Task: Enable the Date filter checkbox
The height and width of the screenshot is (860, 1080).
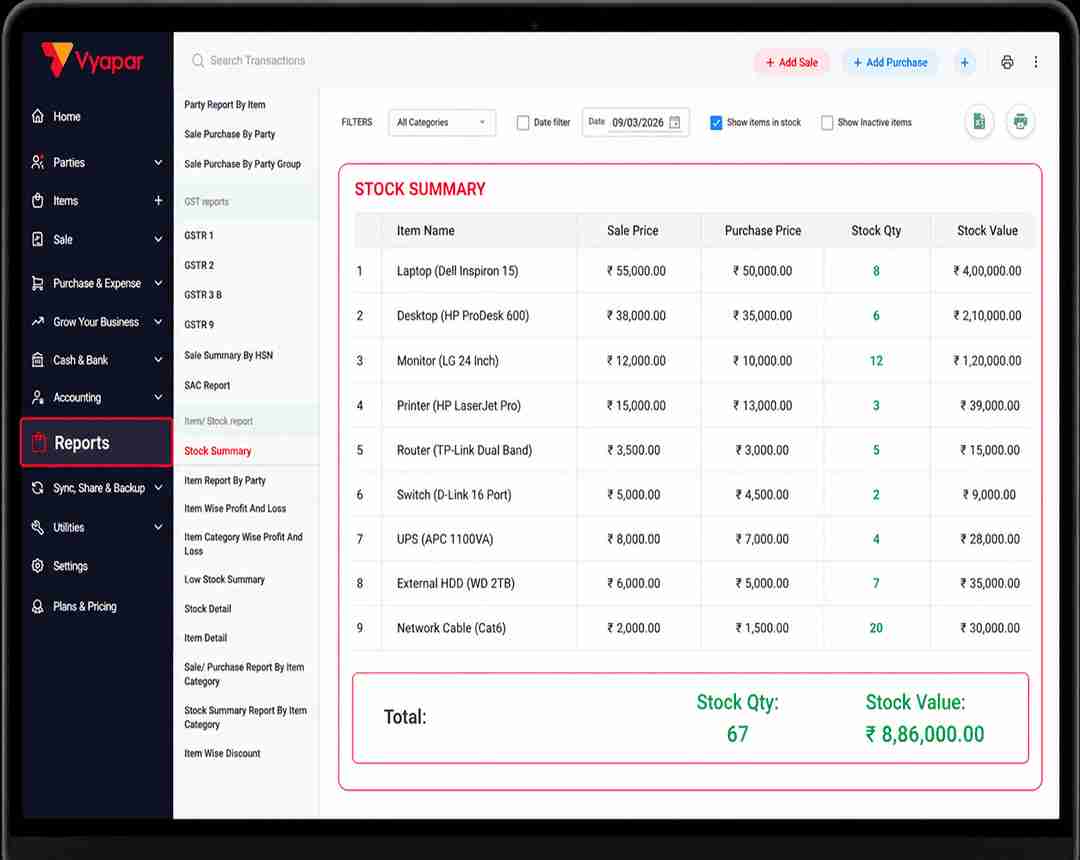Action: pos(523,123)
